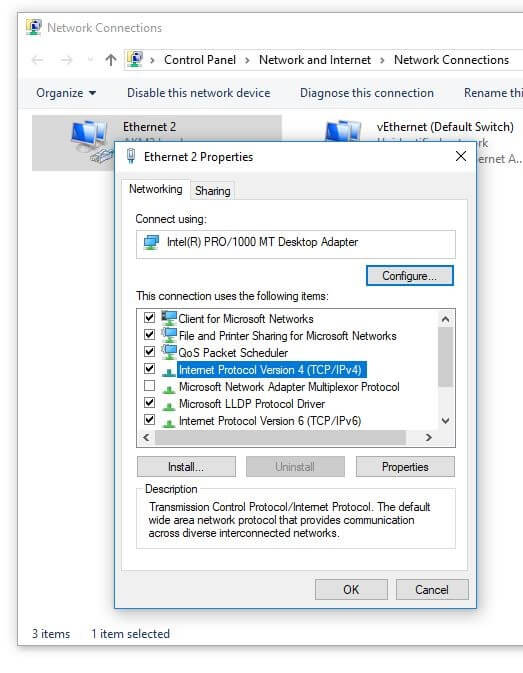
Task: Click Client for Microsoft Networks icon
Action: tap(169, 318)
